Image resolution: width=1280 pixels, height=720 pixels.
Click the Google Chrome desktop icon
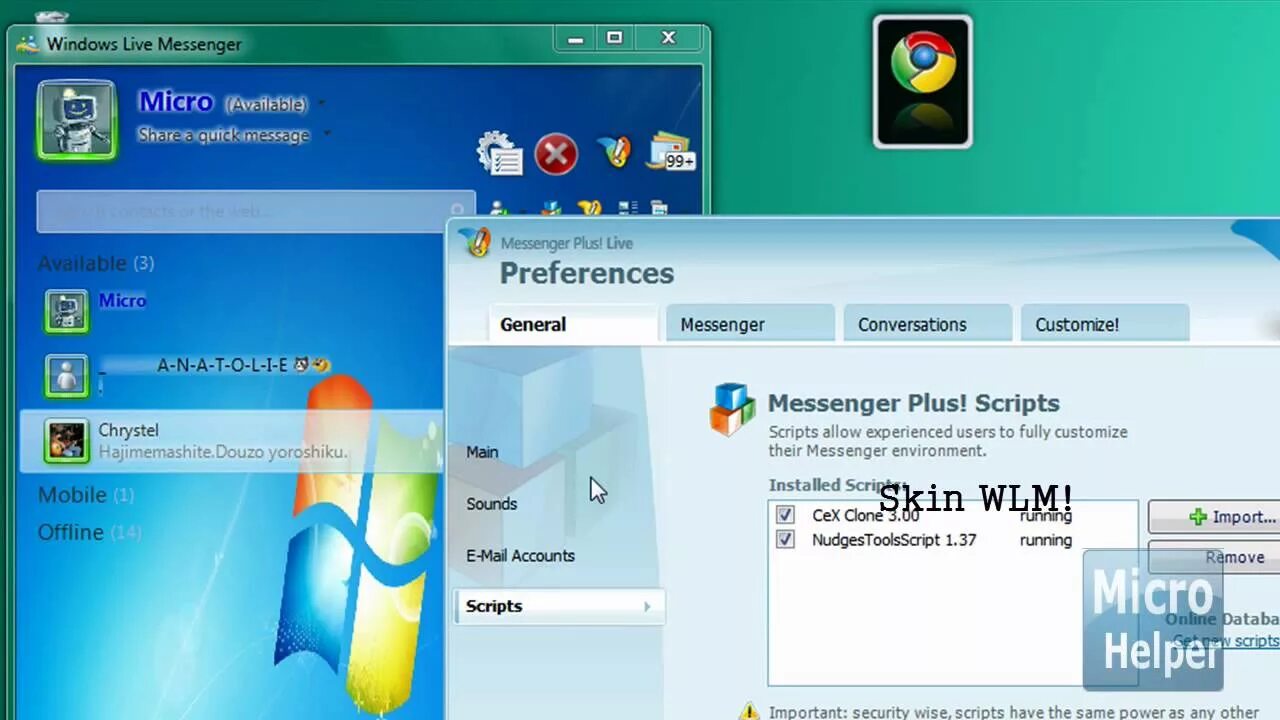[922, 82]
